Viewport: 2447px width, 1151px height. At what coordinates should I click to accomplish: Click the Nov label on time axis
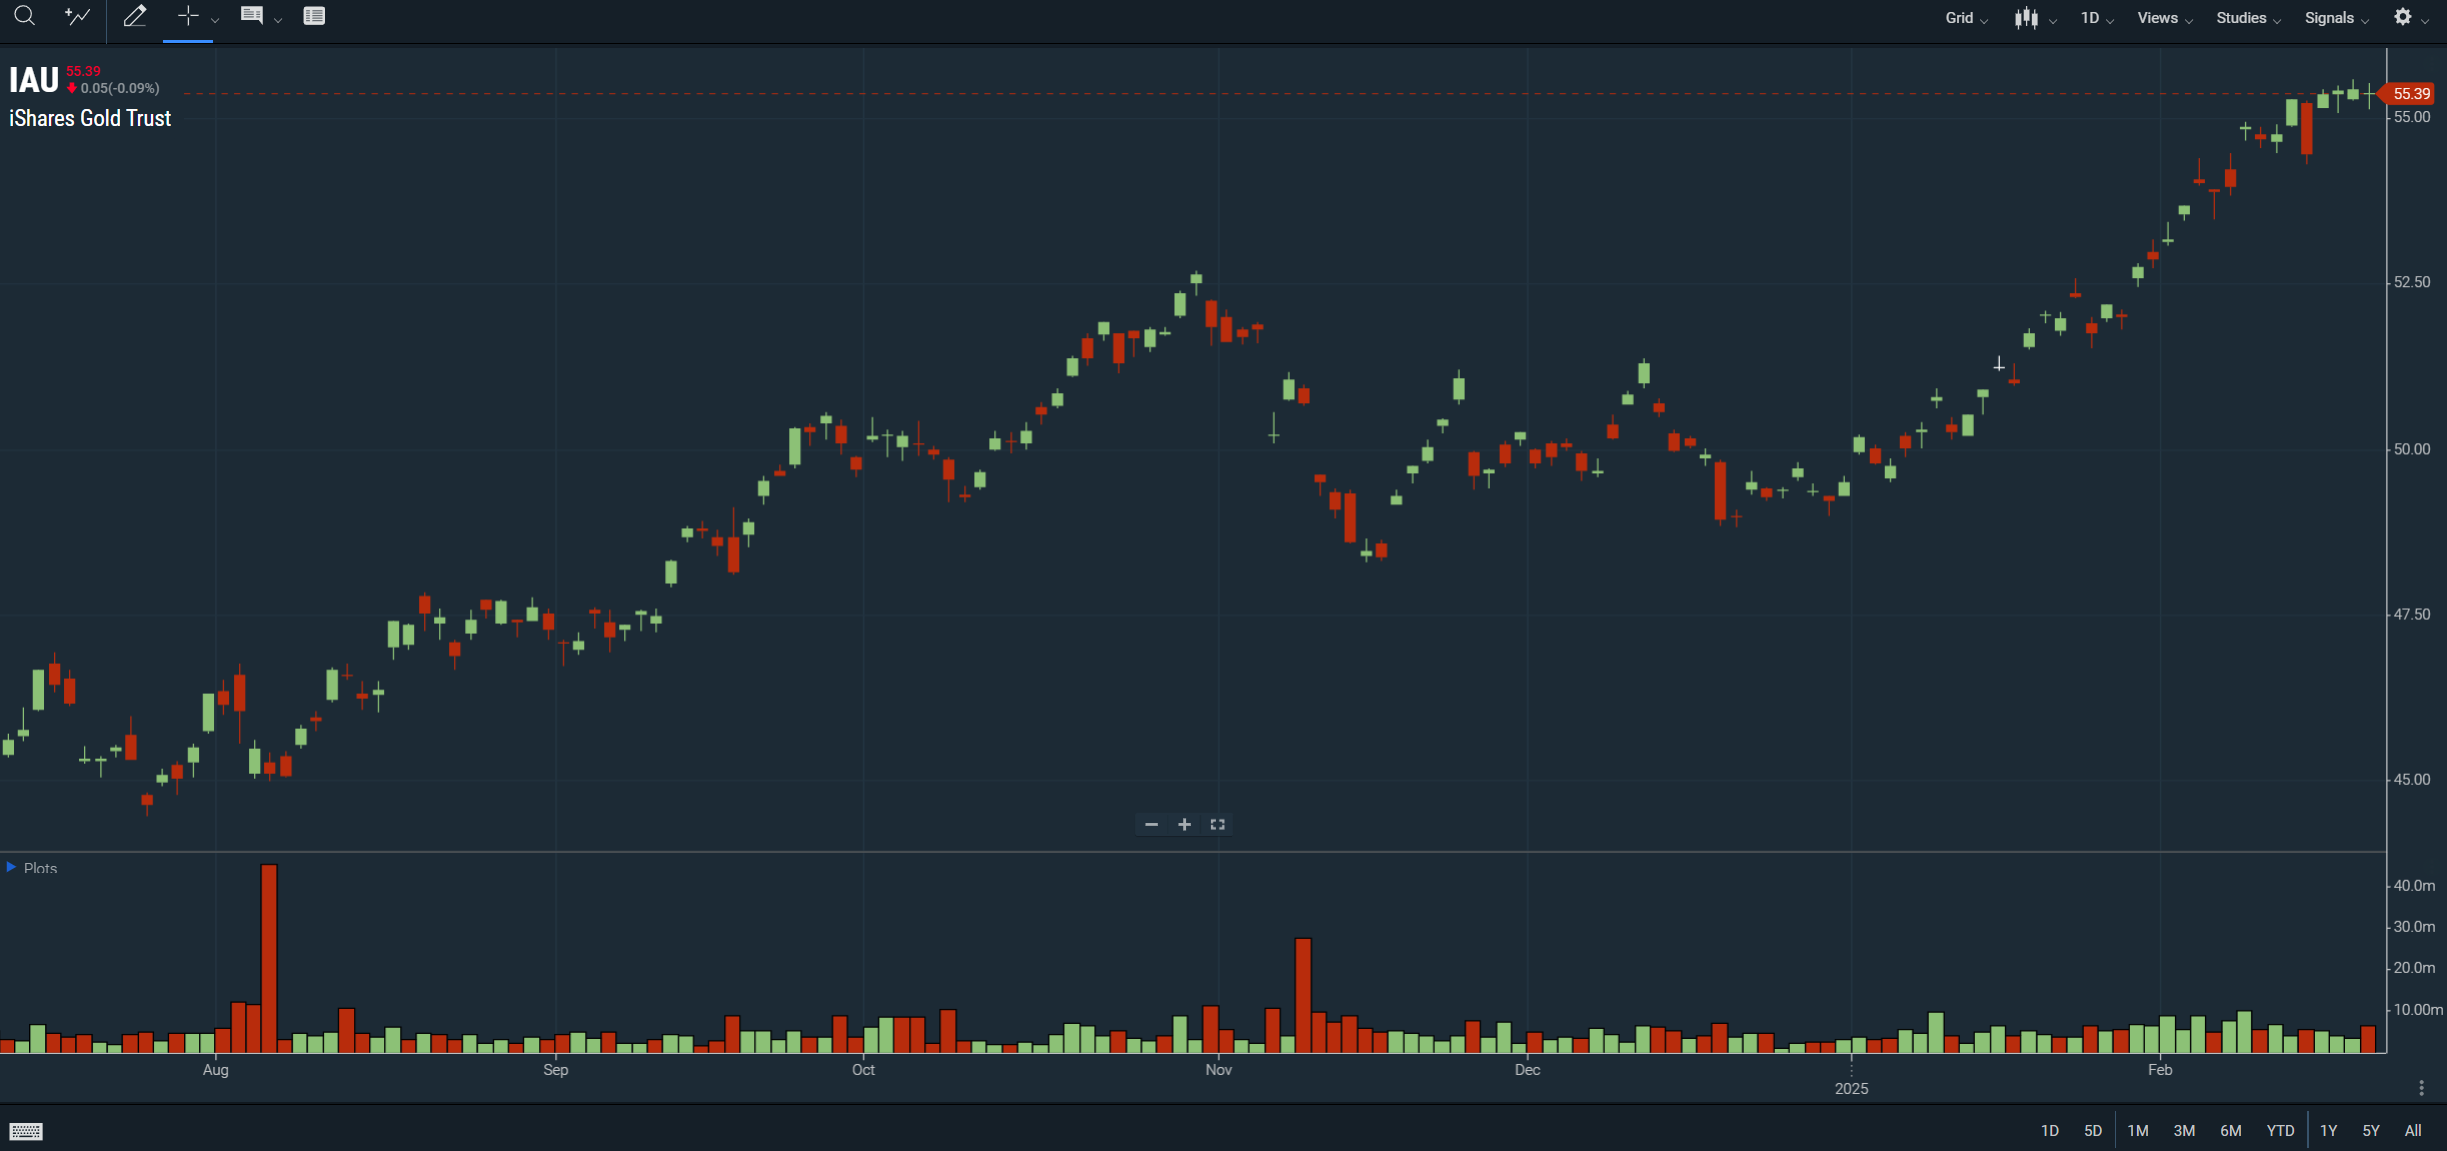pyautogui.click(x=1219, y=1069)
